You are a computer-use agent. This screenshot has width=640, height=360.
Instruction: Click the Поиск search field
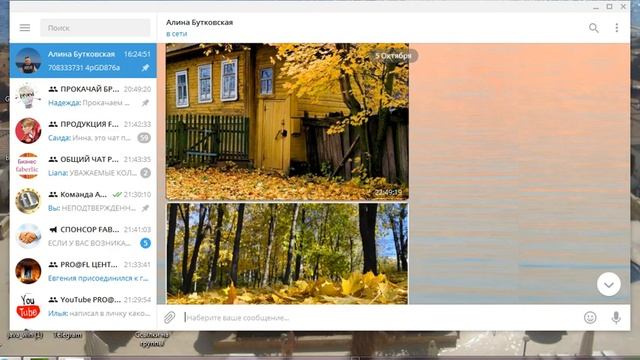coord(95,28)
